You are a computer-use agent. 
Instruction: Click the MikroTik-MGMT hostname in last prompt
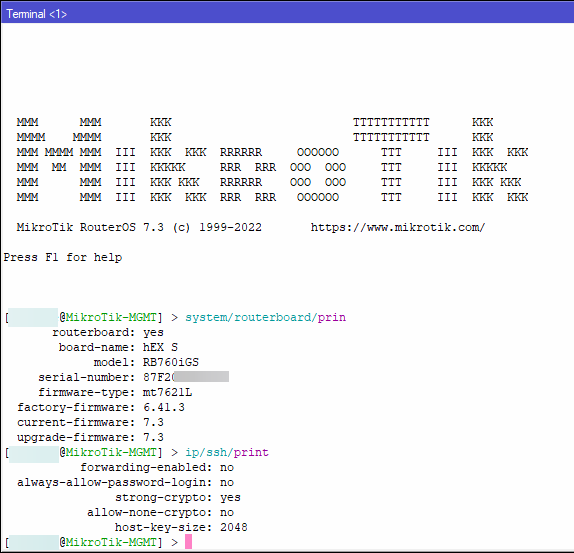coord(111,542)
